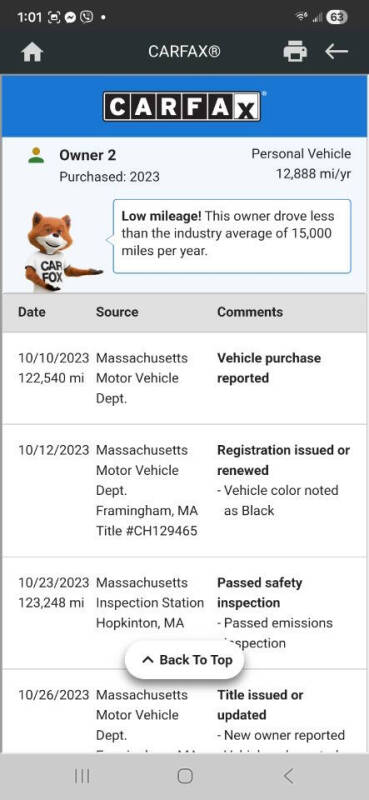The height and width of the screenshot is (800, 369).
Task: Tap the CARFAX logo banner
Action: (x=184, y=106)
